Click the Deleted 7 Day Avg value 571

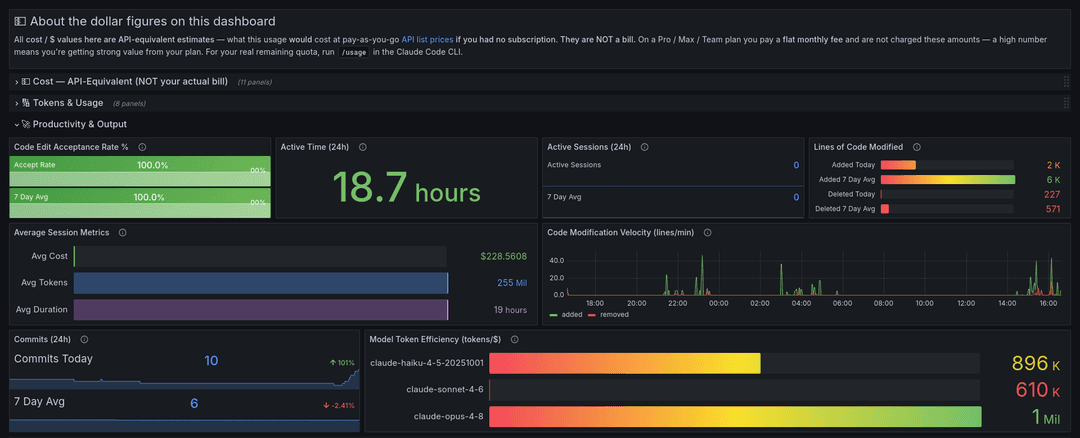[1052, 209]
